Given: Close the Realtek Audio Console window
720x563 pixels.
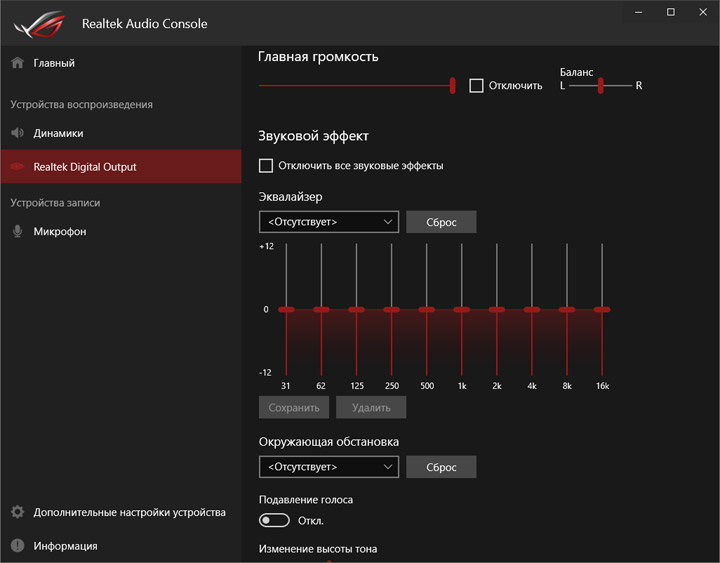Looking at the screenshot, I should coord(703,12).
